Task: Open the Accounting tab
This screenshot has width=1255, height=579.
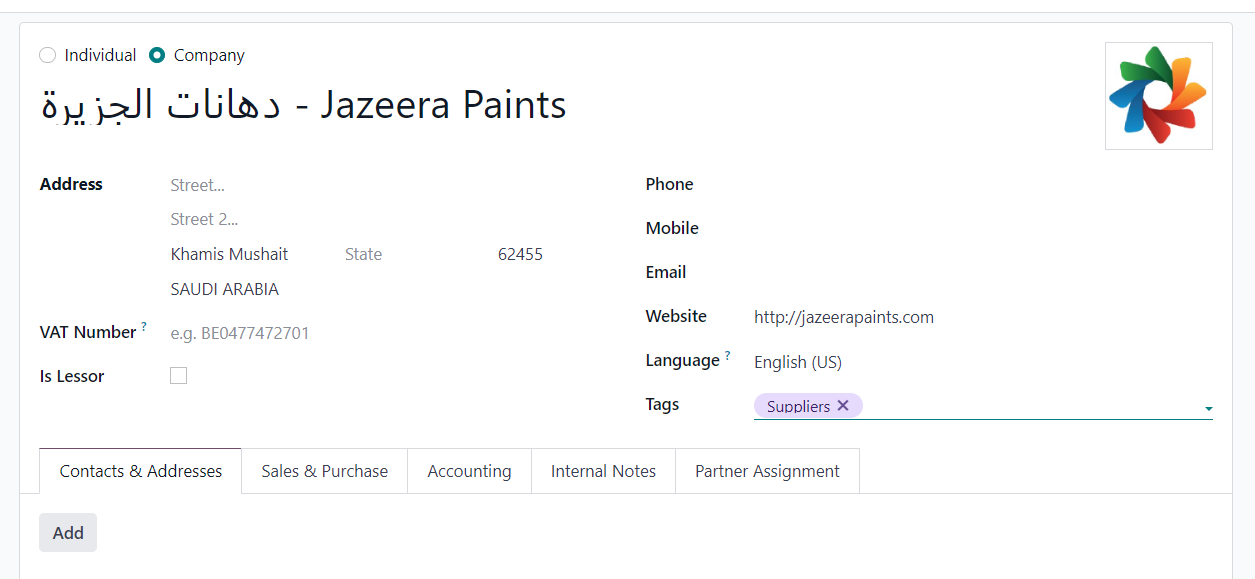Action: click(469, 471)
